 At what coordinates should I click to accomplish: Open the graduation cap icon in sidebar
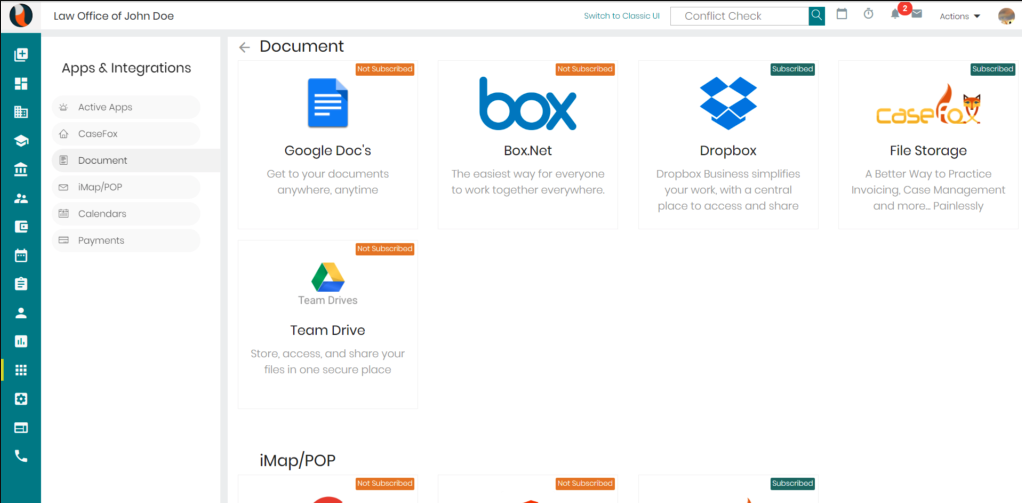[x=21, y=141]
